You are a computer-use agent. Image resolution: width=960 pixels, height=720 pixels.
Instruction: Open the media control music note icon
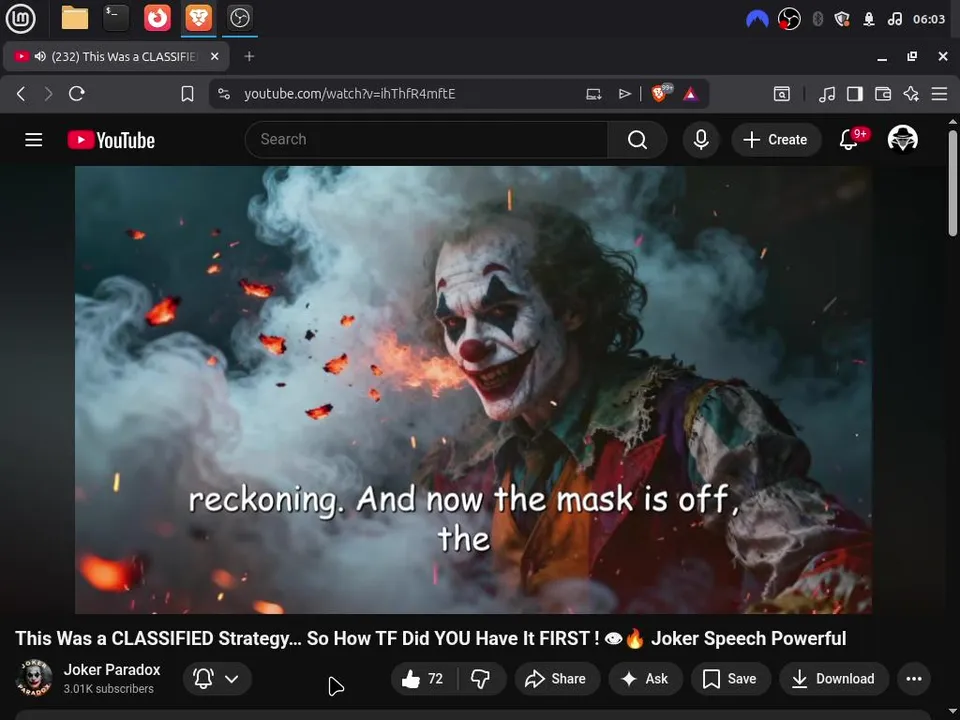click(x=827, y=94)
